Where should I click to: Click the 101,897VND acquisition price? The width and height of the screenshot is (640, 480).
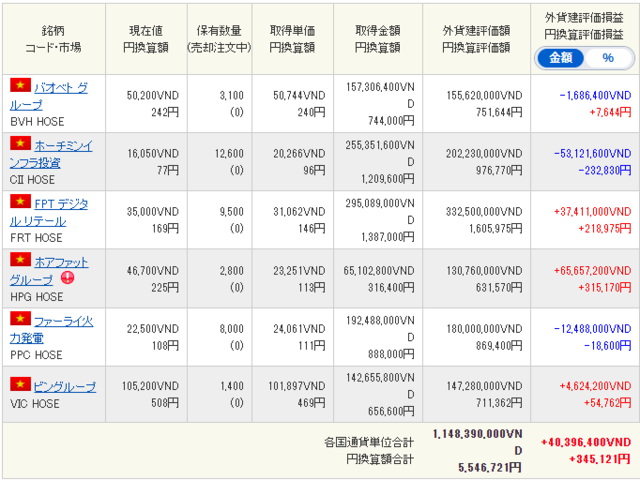pyautogui.click(x=297, y=386)
